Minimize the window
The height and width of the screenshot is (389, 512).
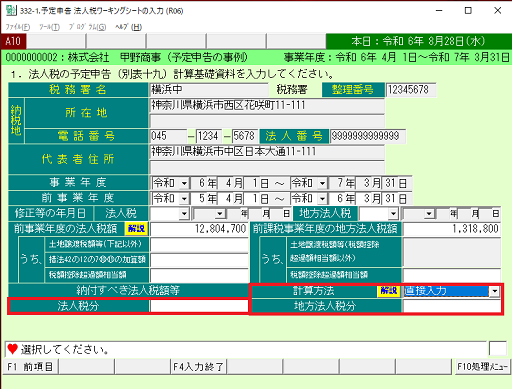(439, 11)
